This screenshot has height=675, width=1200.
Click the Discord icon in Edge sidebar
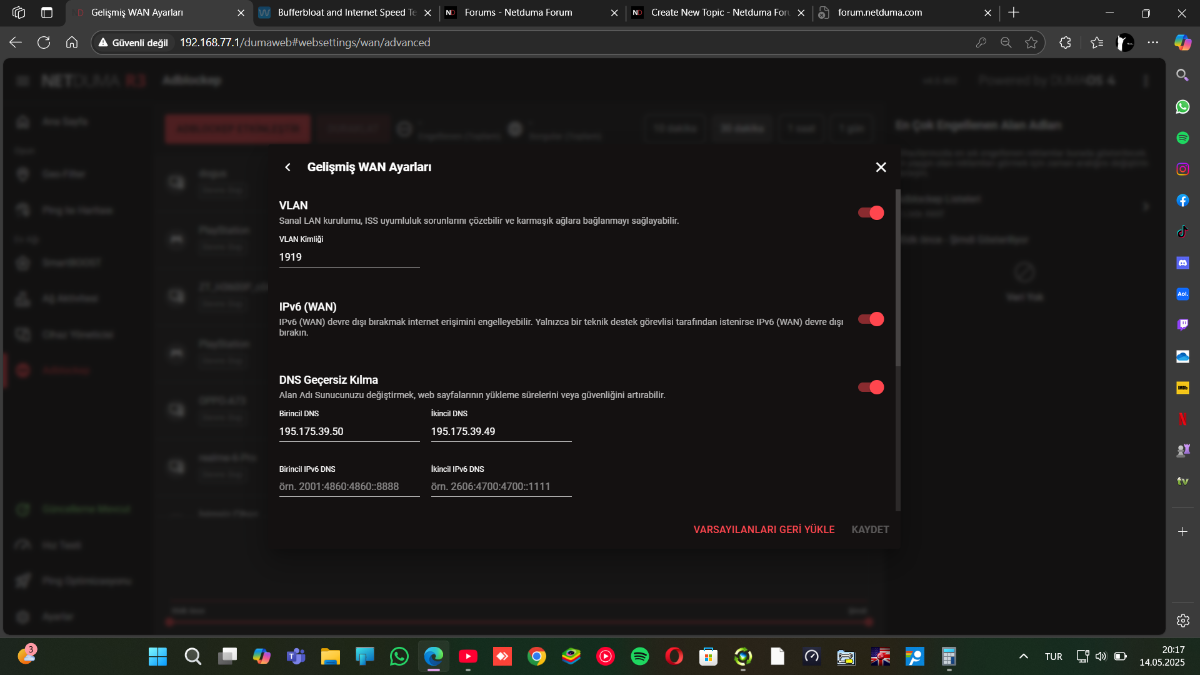[1183, 263]
